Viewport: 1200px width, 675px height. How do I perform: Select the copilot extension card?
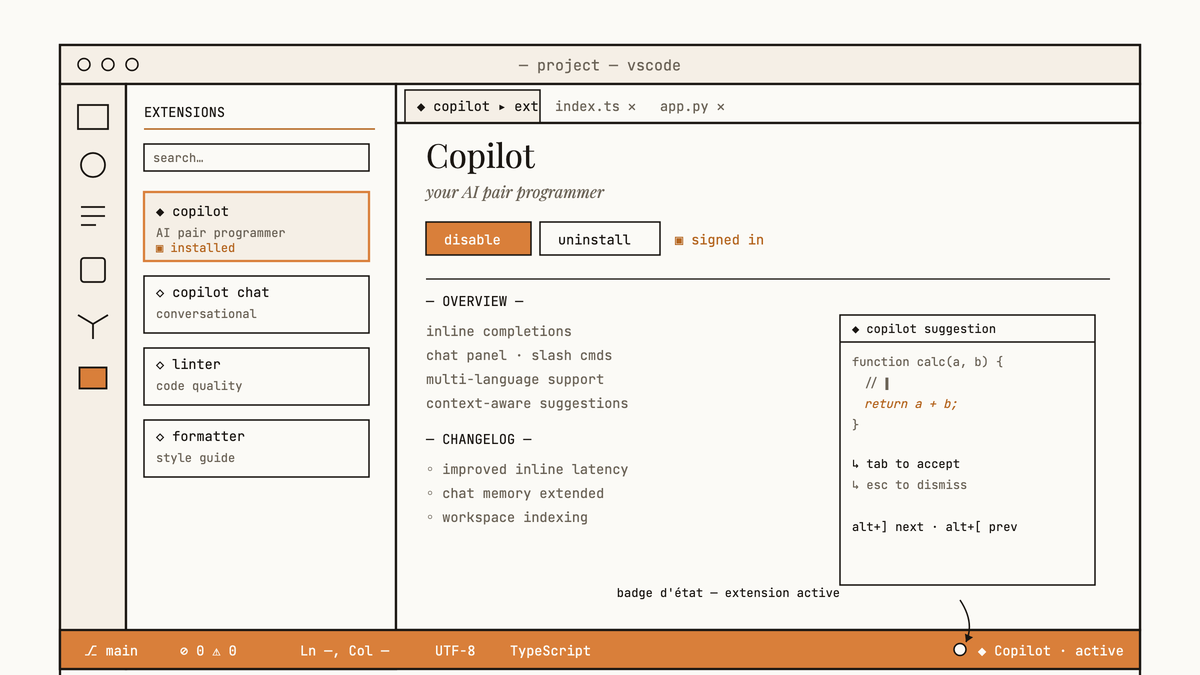click(x=256, y=227)
